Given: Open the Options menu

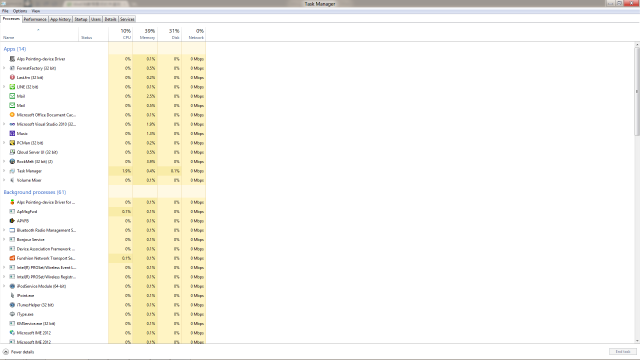Looking at the screenshot, I should pos(20,11).
